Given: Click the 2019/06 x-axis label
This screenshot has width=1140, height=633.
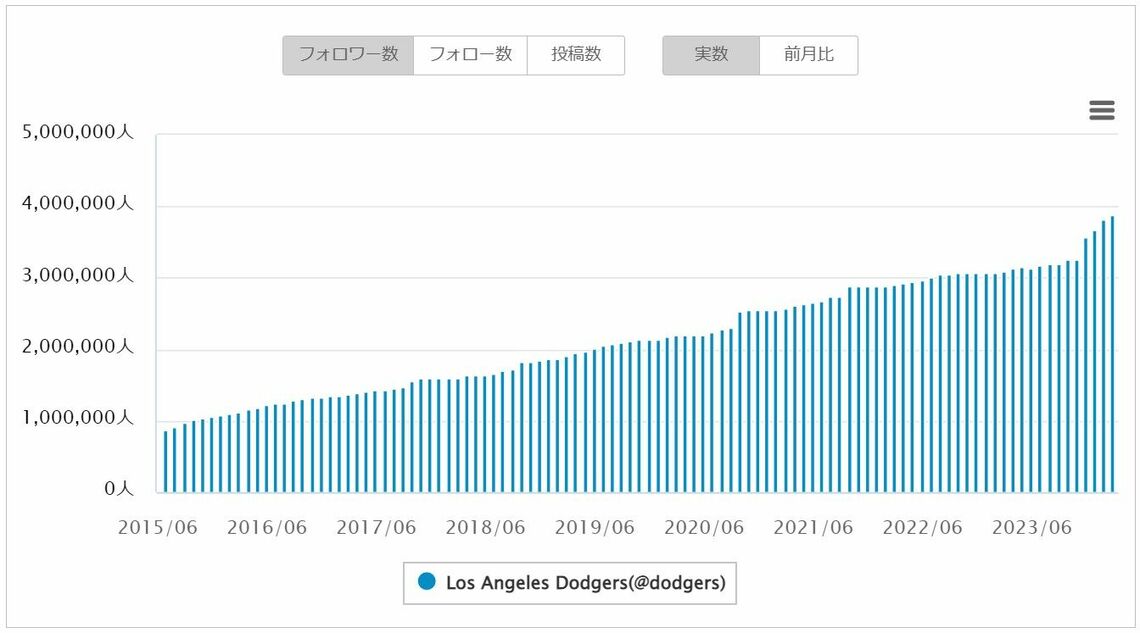Looking at the screenshot, I should click(x=595, y=528).
